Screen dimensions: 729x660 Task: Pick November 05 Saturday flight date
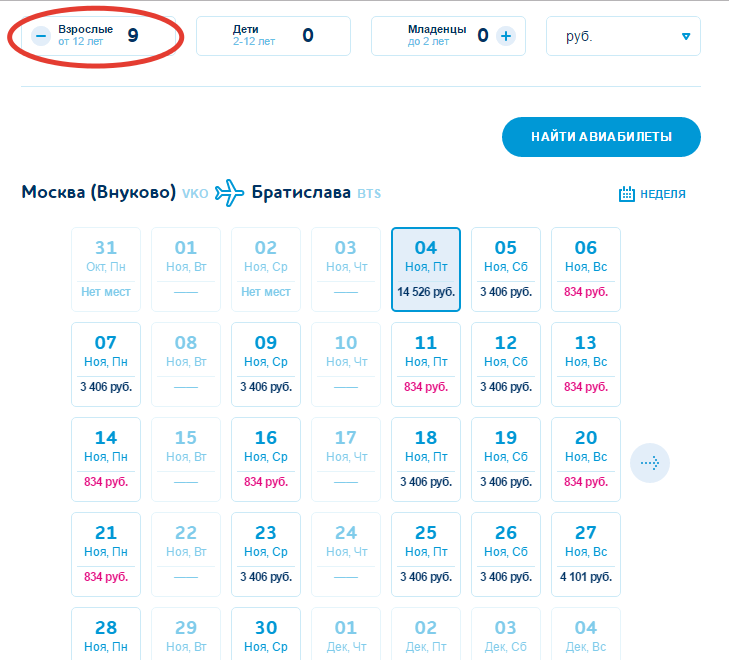(x=506, y=269)
